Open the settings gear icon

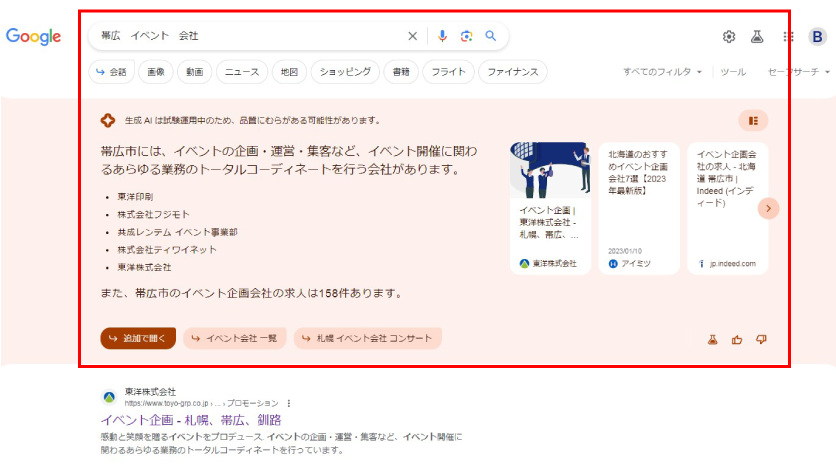click(x=729, y=37)
